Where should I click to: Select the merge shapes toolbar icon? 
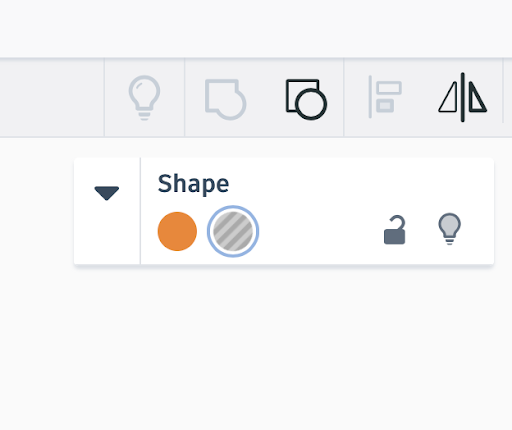click(x=225, y=99)
